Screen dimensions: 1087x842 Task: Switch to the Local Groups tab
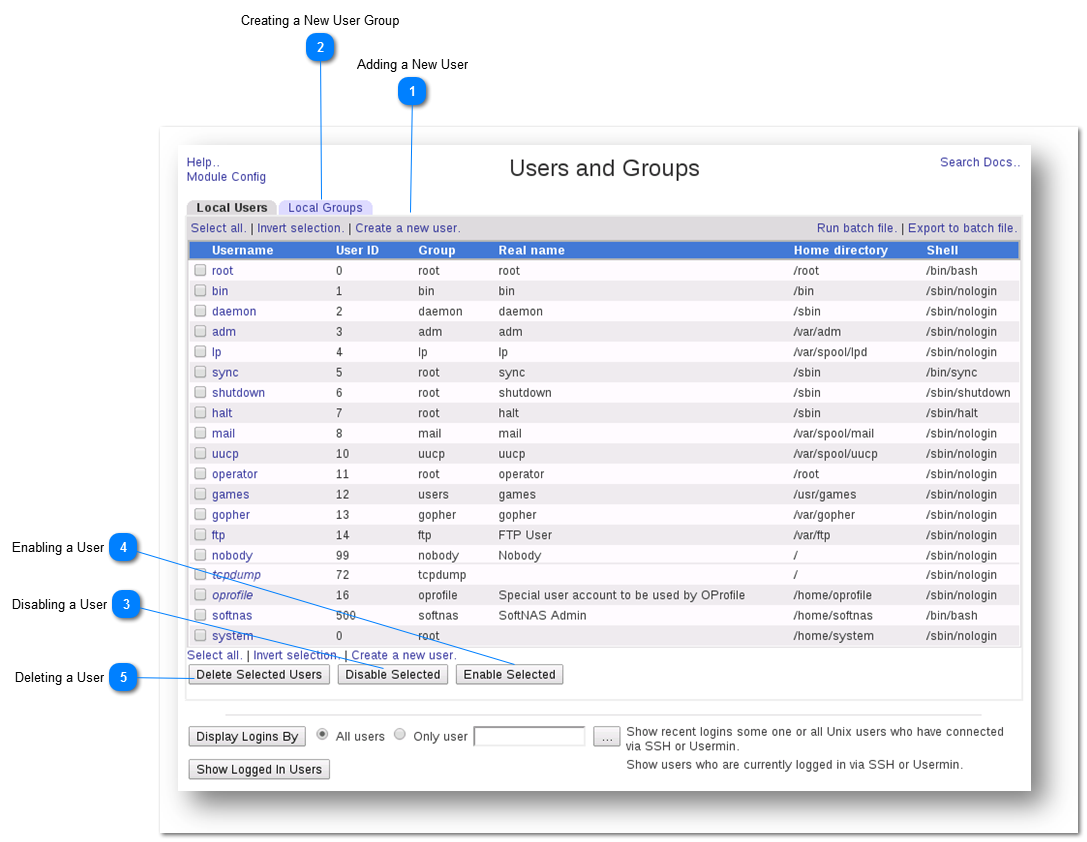click(x=325, y=207)
